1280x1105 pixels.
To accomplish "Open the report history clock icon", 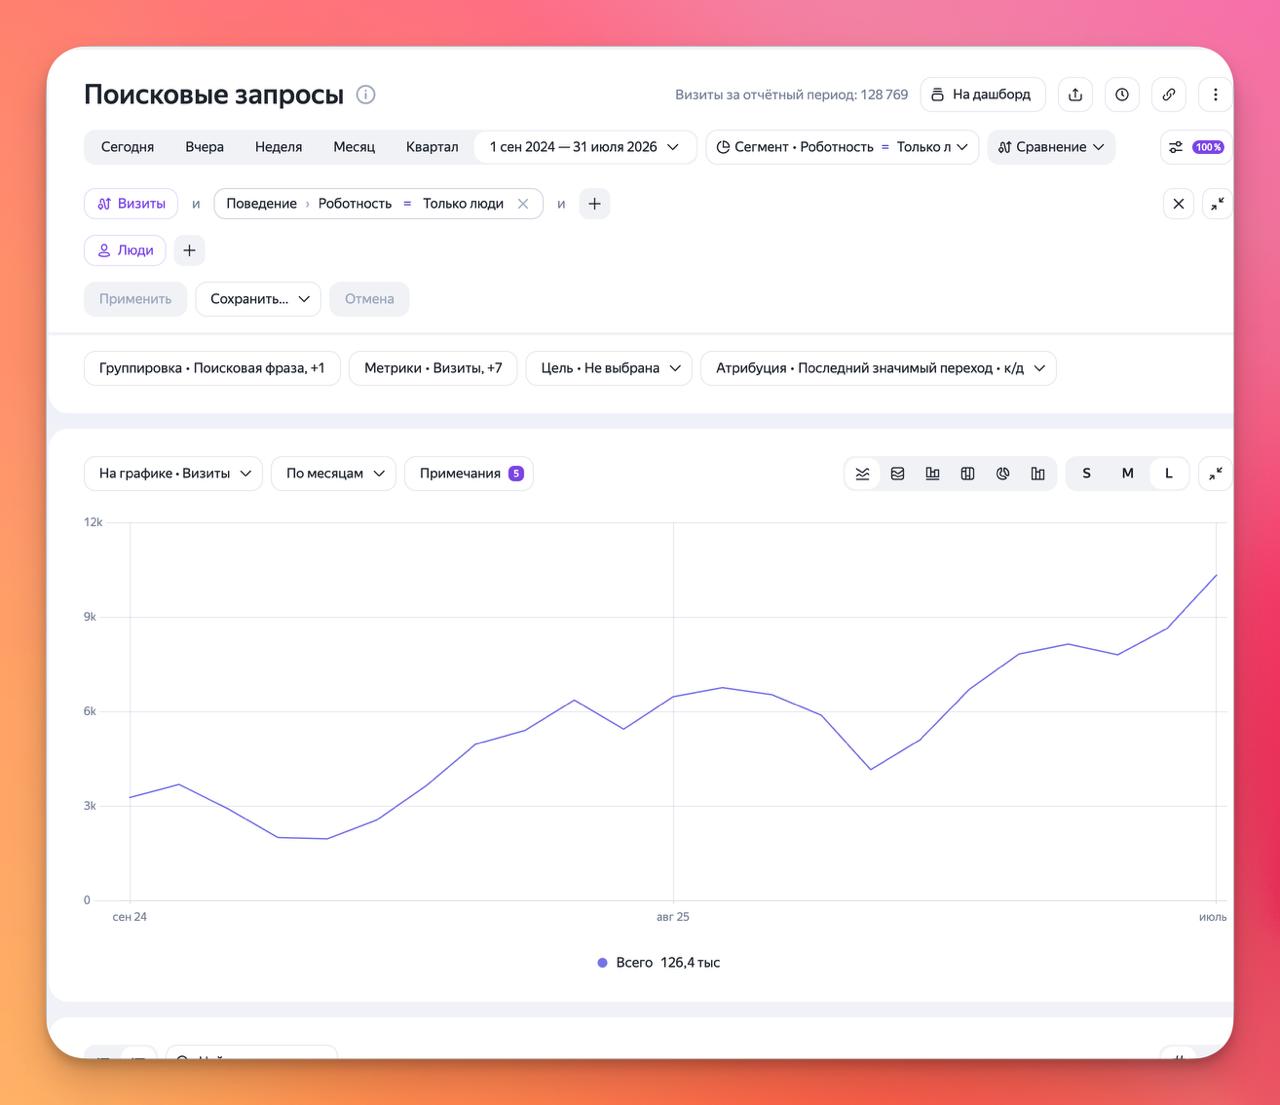I will pos(1122,95).
